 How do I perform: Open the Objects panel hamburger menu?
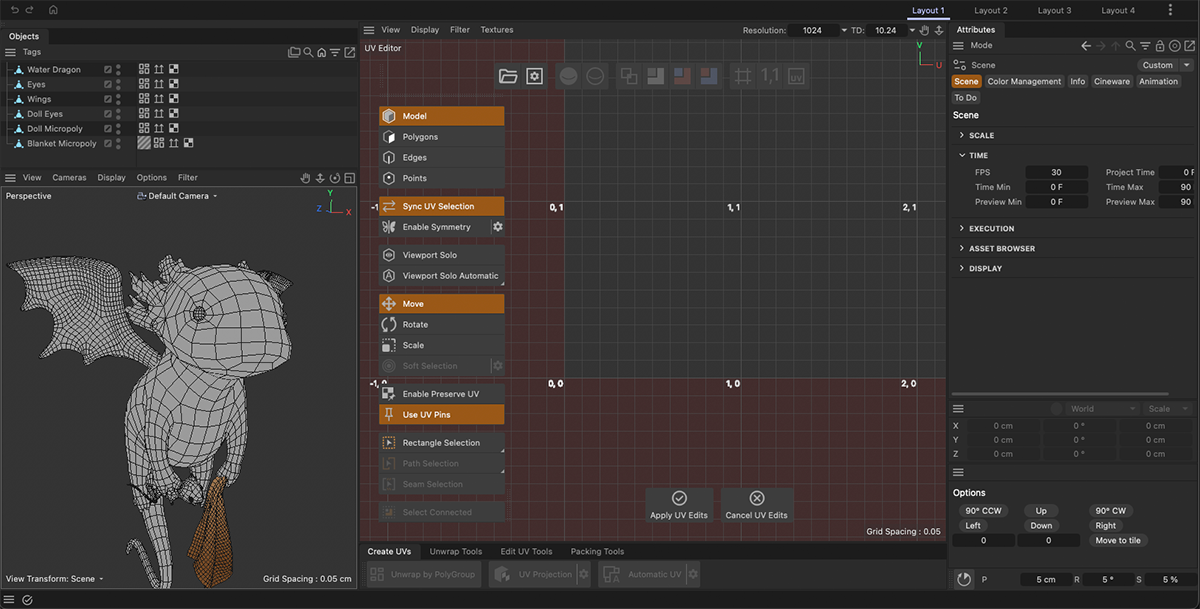[x=11, y=52]
